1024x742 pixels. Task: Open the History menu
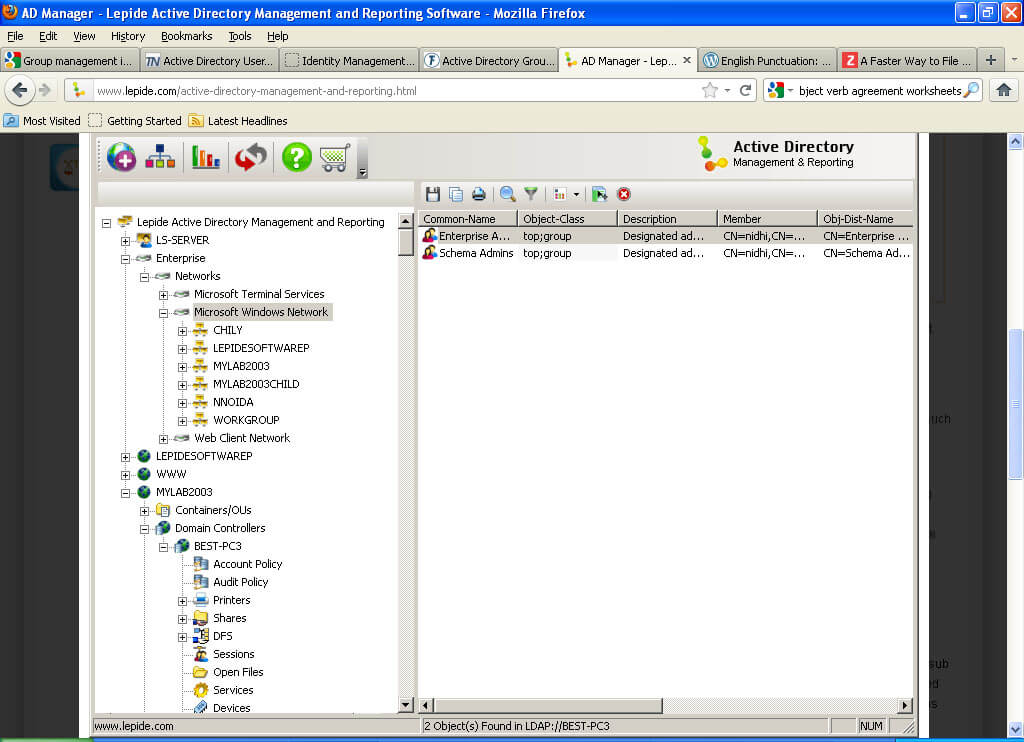pos(127,36)
